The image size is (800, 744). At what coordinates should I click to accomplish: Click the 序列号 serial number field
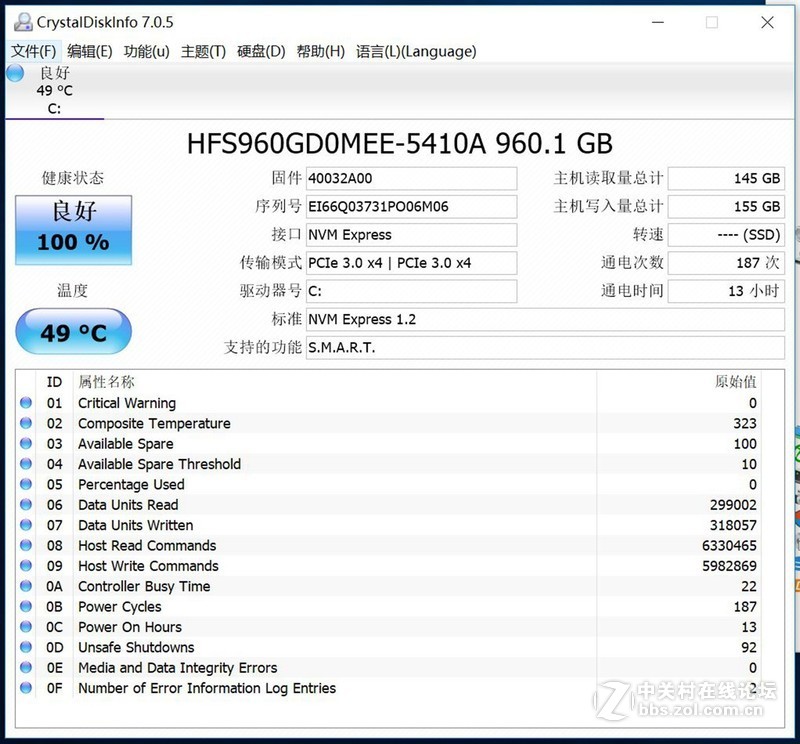coord(410,206)
